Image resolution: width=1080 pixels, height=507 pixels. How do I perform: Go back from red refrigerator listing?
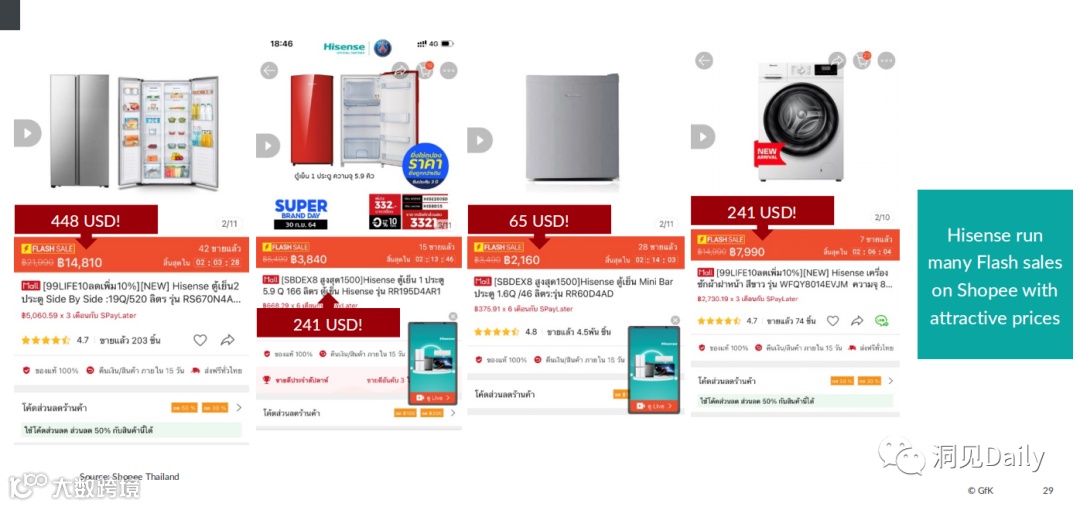click(x=269, y=70)
